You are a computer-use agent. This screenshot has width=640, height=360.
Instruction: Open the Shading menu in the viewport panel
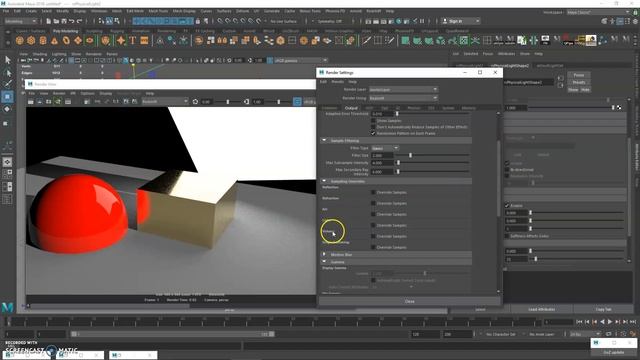[x=40, y=54]
